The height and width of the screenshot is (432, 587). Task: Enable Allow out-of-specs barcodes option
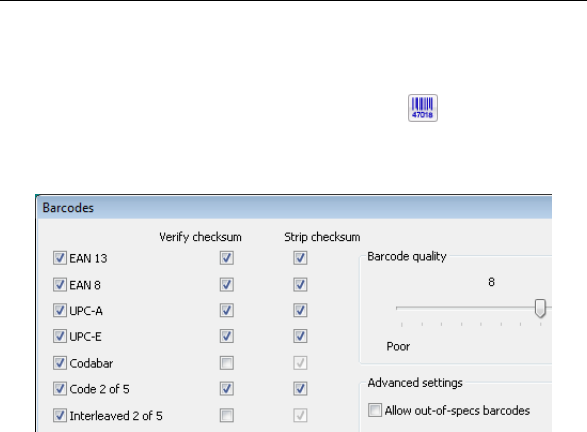(375, 410)
